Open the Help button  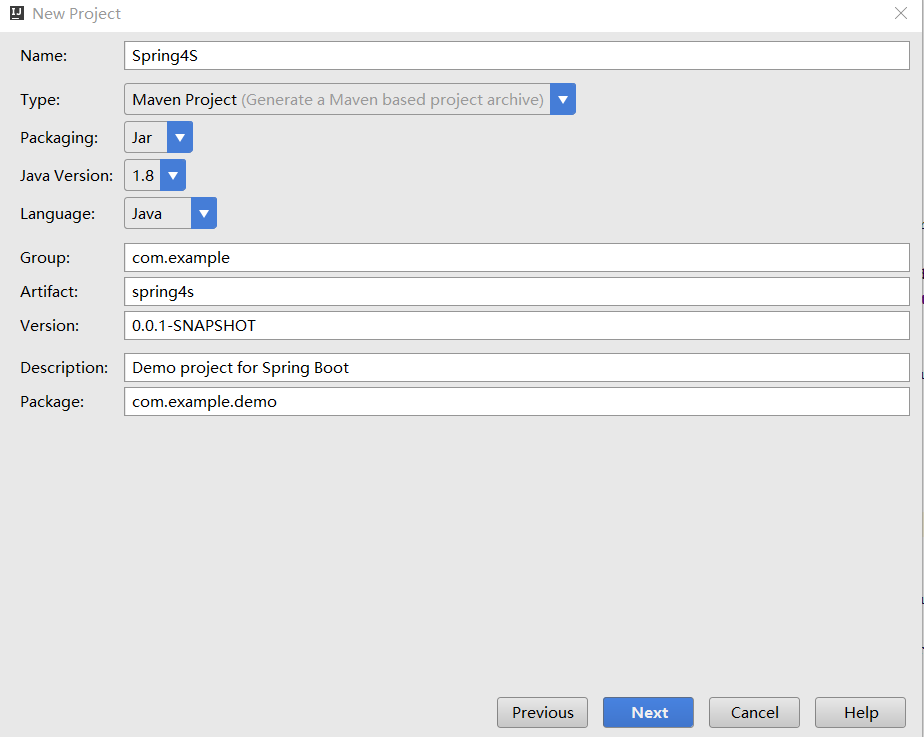[860, 713]
